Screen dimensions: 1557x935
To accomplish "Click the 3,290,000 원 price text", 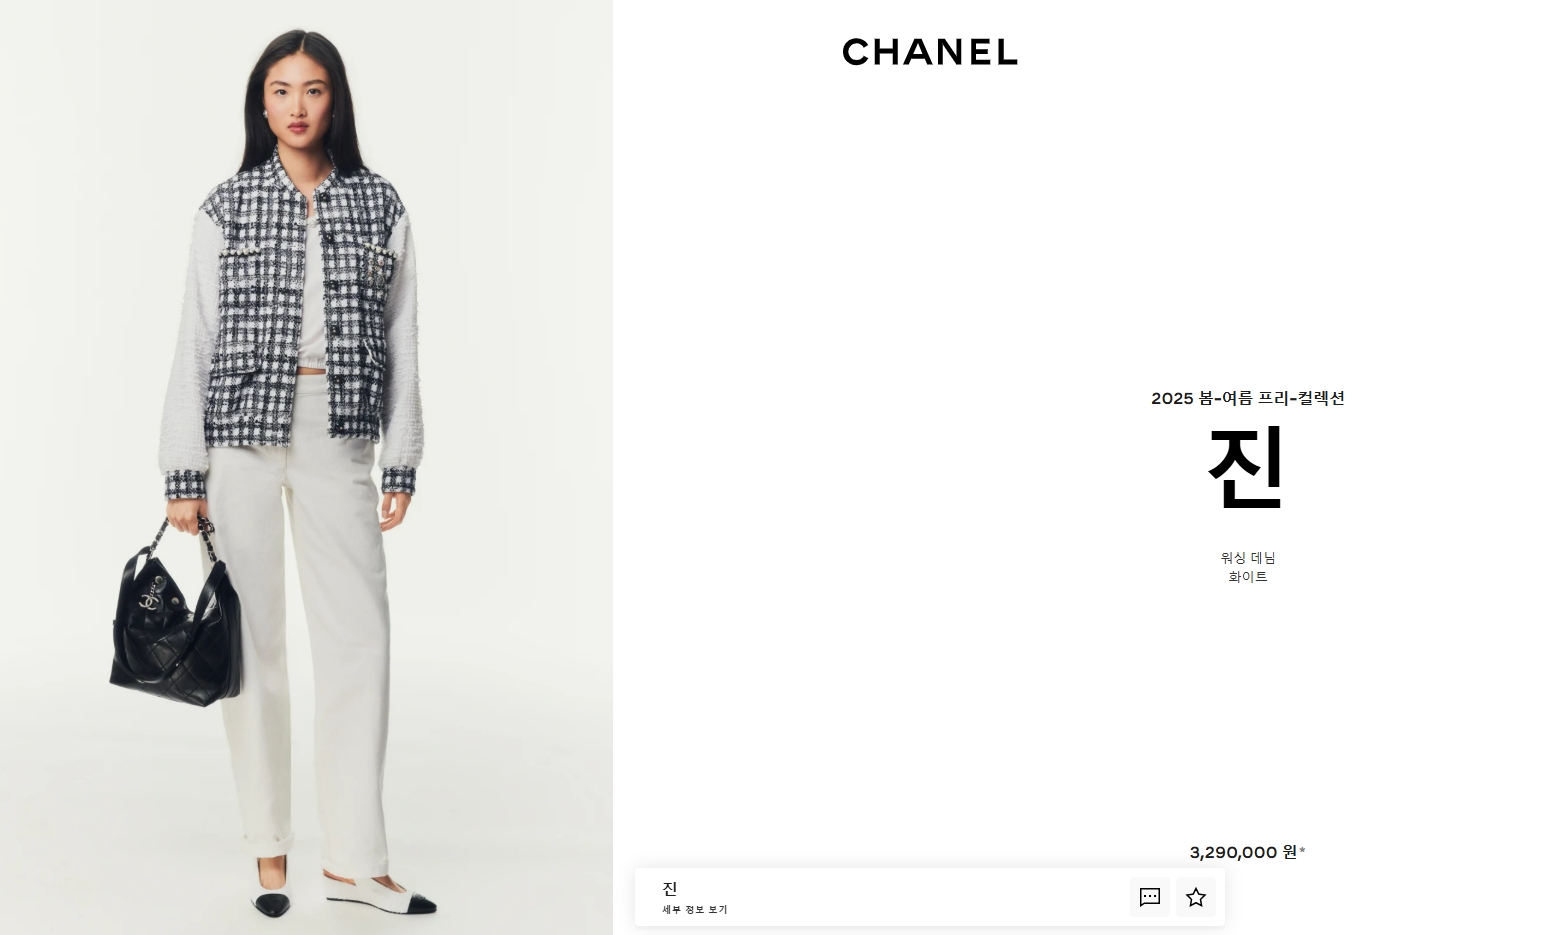I will point(1243,852).
